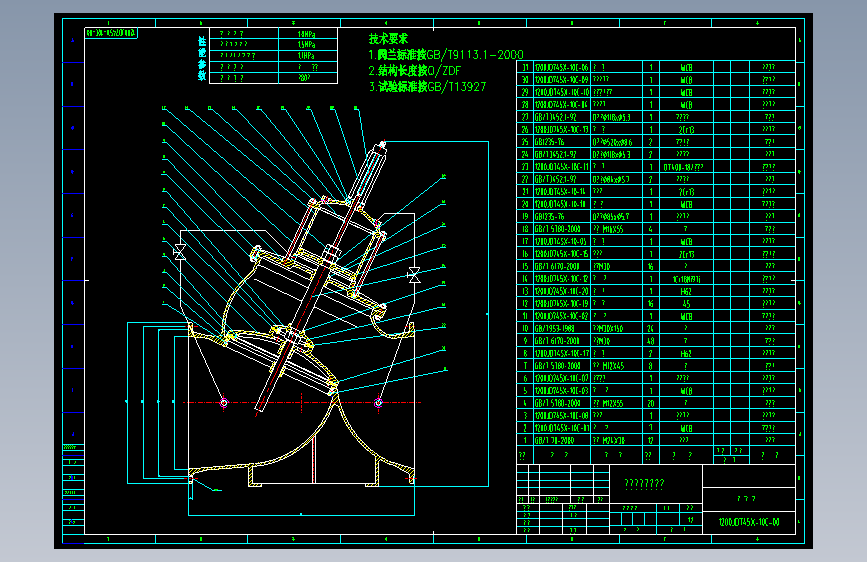Select quantity 20 in parts row 4
The width and height of the screenshot is (867, 562).
click(x=651, y=403)
